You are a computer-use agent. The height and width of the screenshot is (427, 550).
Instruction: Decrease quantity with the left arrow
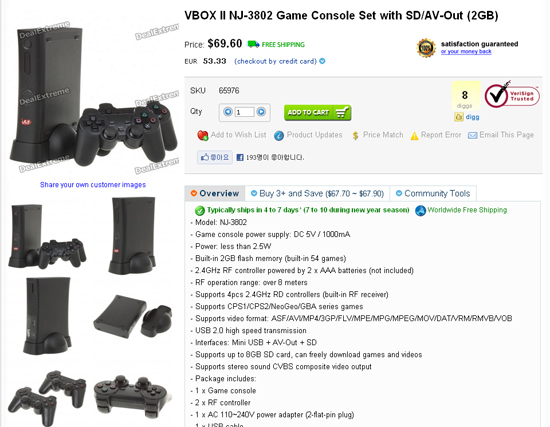point(228,112)
